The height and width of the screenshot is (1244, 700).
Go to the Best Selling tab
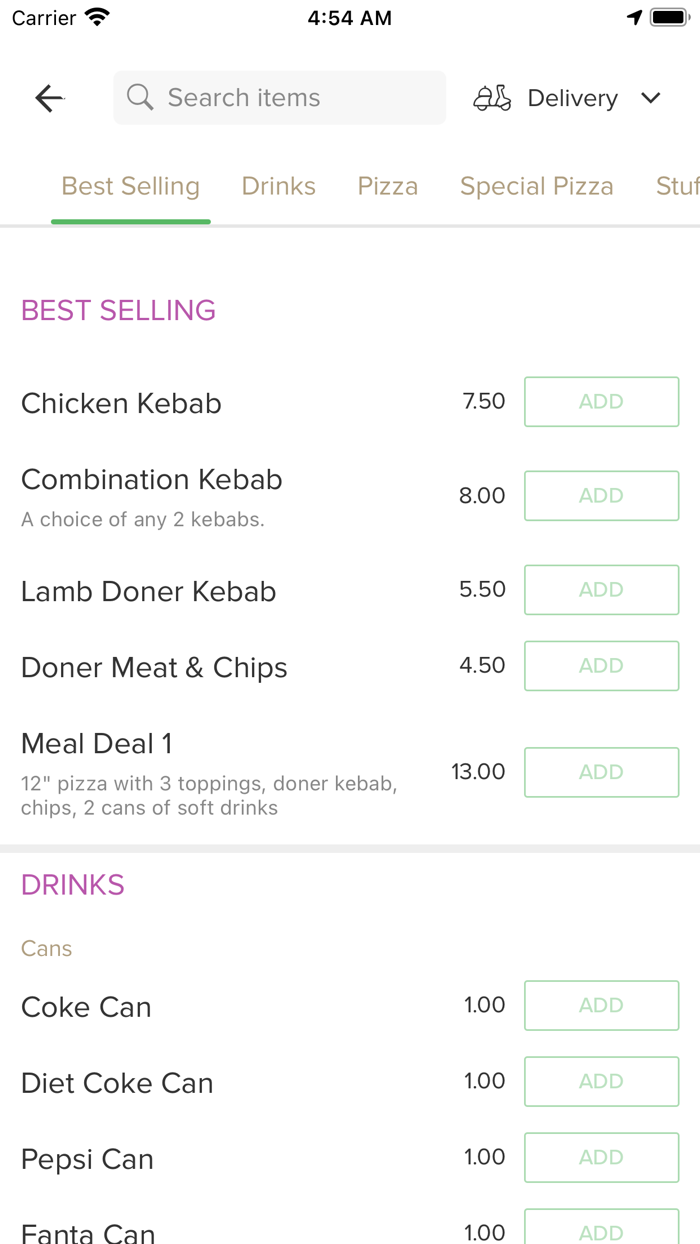(x=130, y=187)
